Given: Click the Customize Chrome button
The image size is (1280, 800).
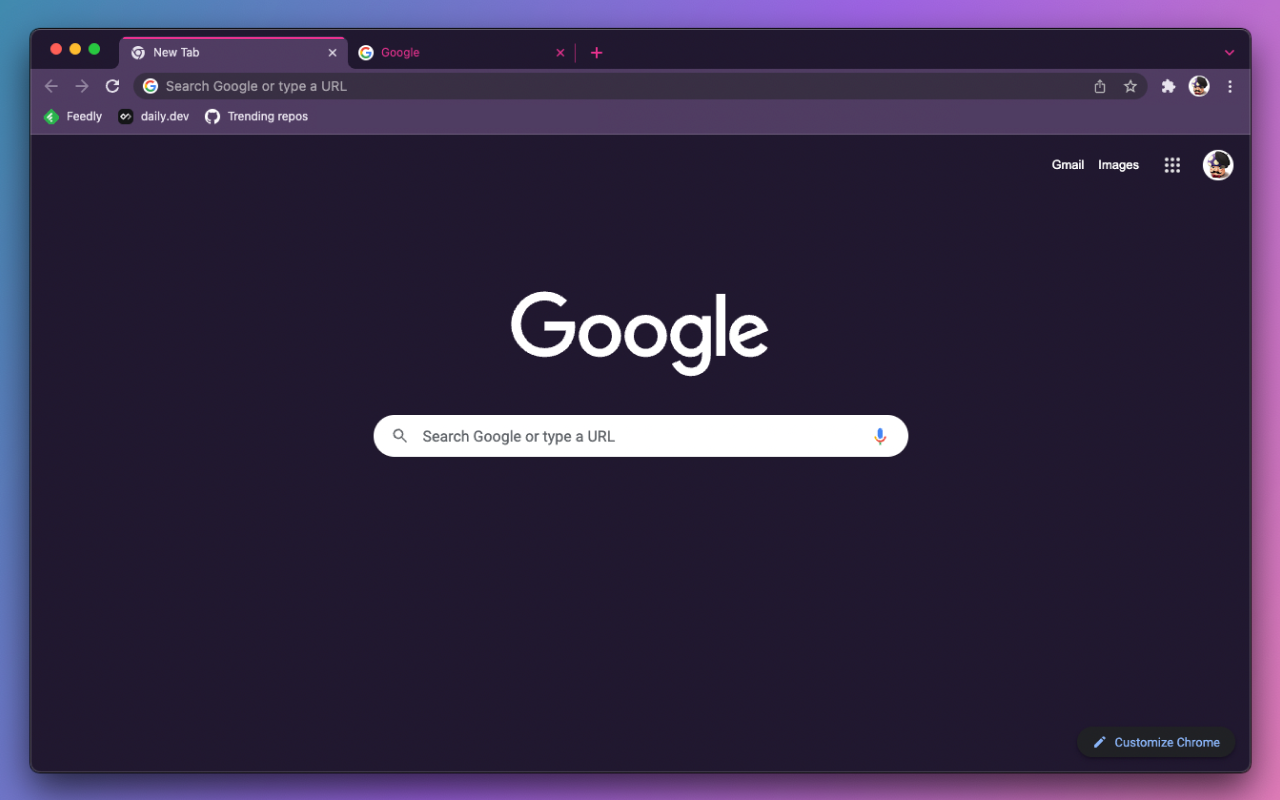Looking at the screenshot, I should (x=1156, y=742).
